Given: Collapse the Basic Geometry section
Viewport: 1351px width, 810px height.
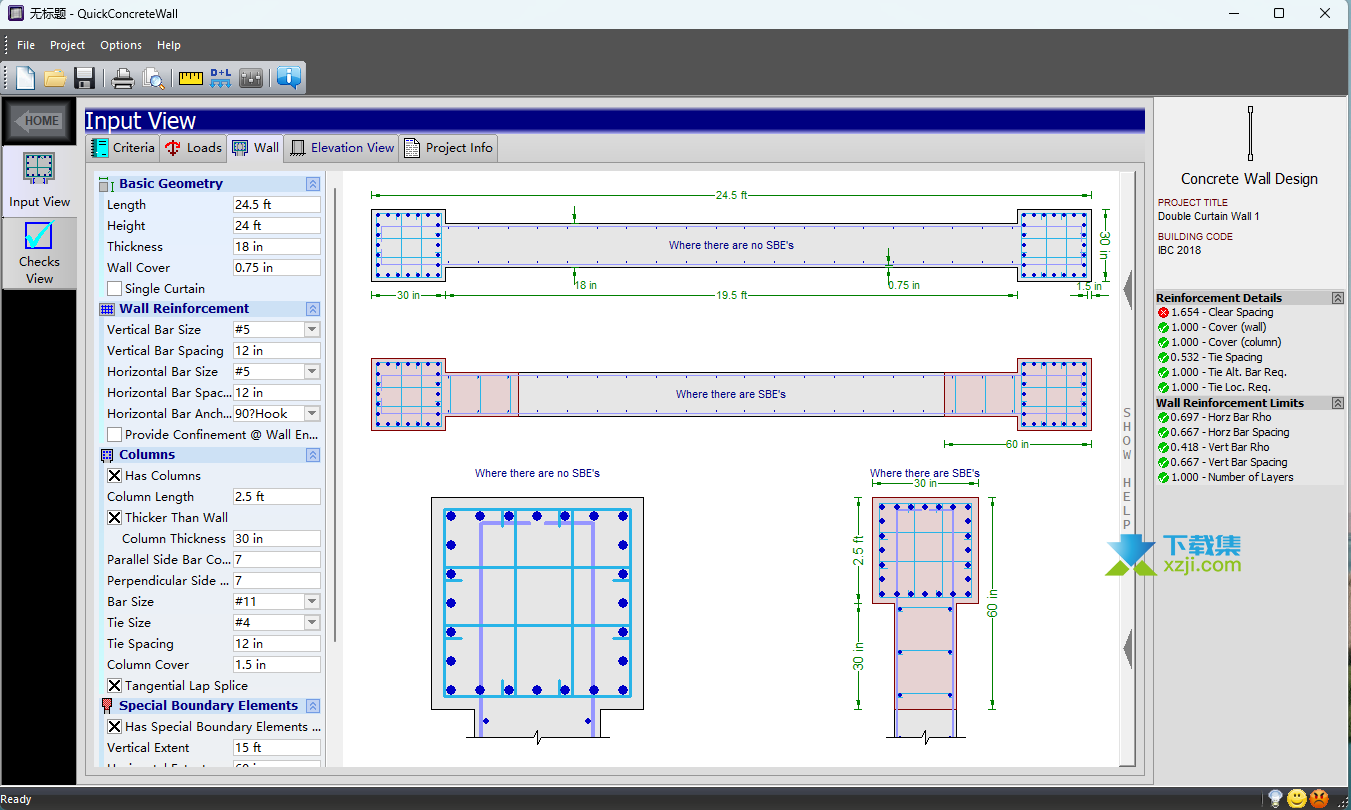Looking at the screenshot, I should click(x=313, y=184).
